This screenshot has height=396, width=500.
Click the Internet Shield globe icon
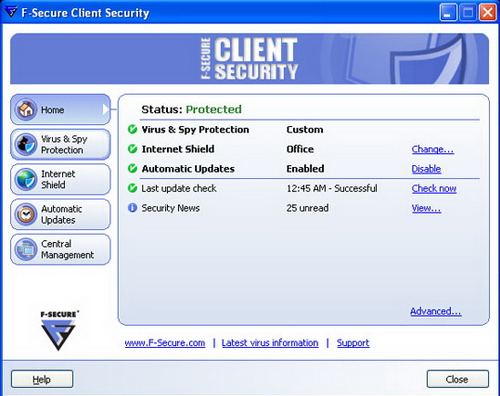tap(26, 180)
